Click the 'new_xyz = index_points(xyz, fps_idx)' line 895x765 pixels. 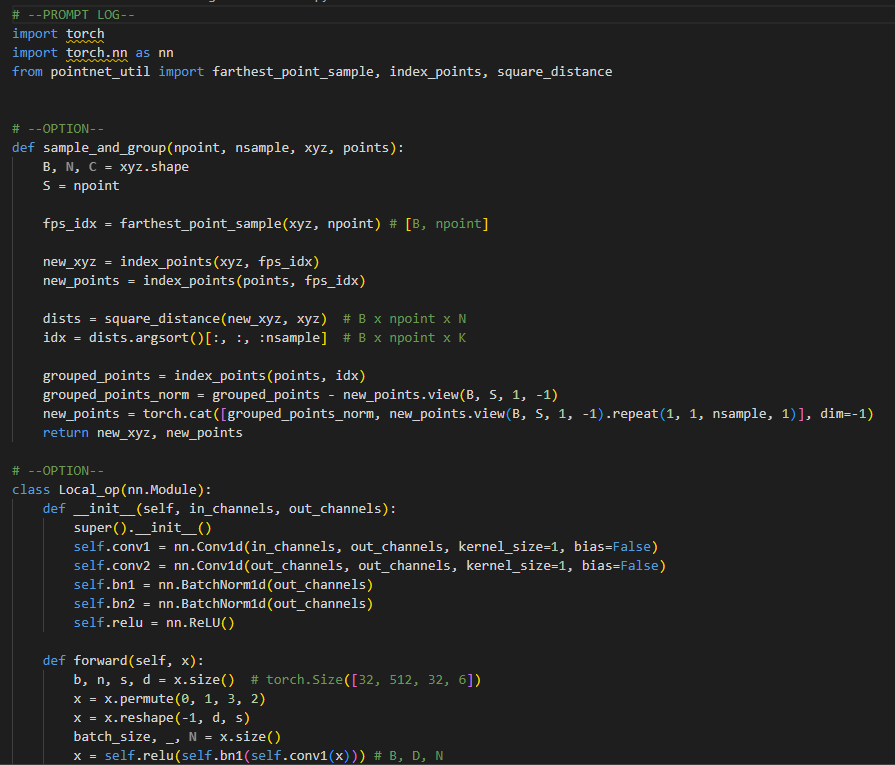[181, 262]
